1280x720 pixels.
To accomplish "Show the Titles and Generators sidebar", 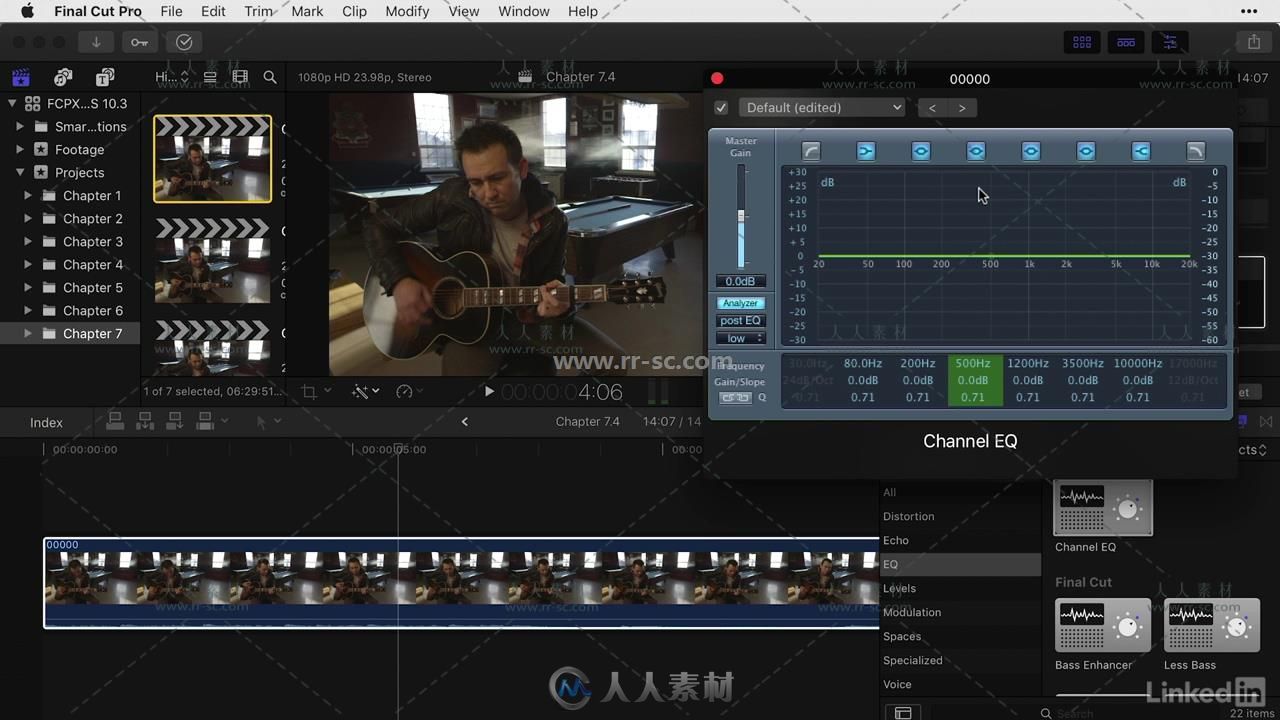I will coord(105,77).
